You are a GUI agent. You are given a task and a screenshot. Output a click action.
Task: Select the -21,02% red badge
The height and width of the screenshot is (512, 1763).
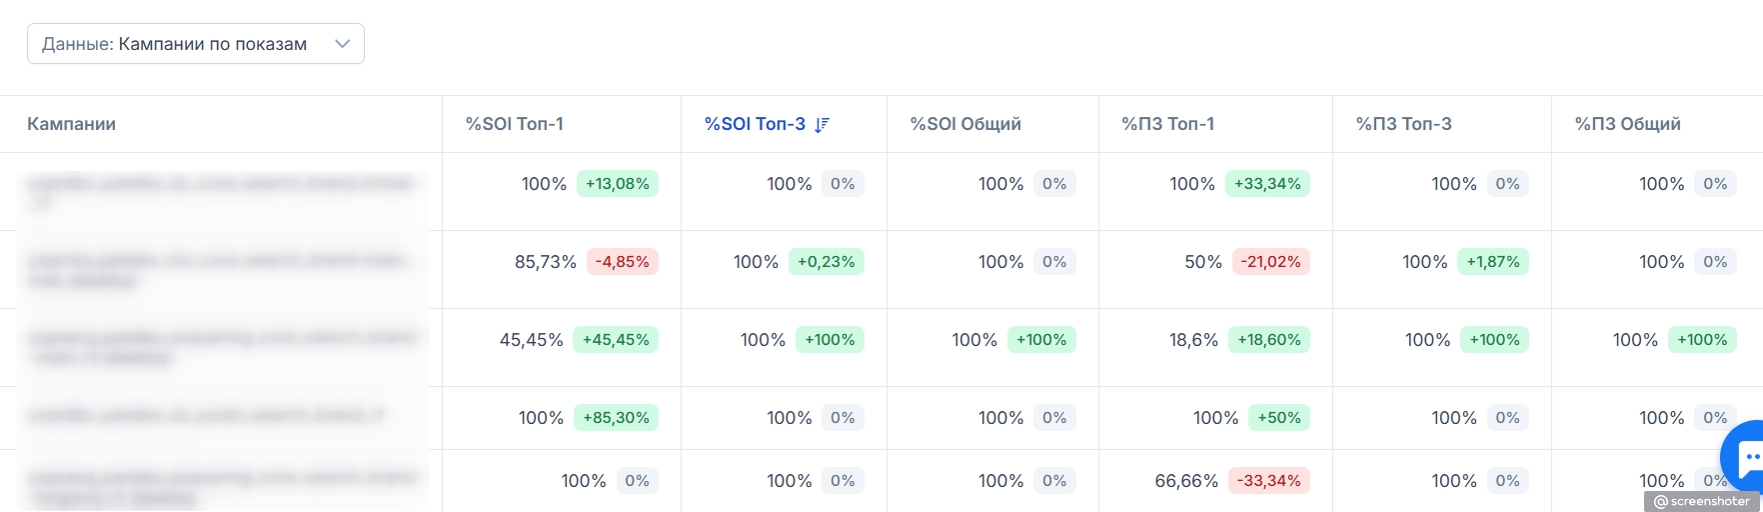(1271, 262)
